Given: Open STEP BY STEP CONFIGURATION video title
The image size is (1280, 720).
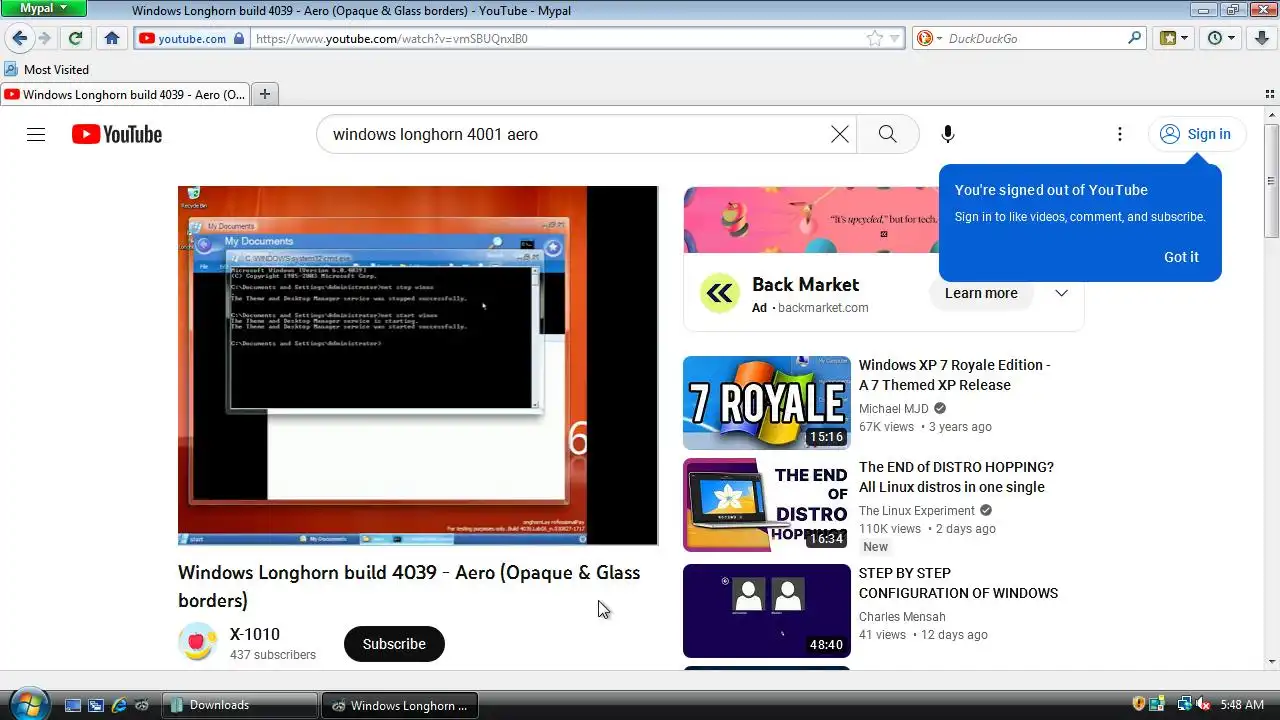Looking at the screenshot, I should (958, 583).
